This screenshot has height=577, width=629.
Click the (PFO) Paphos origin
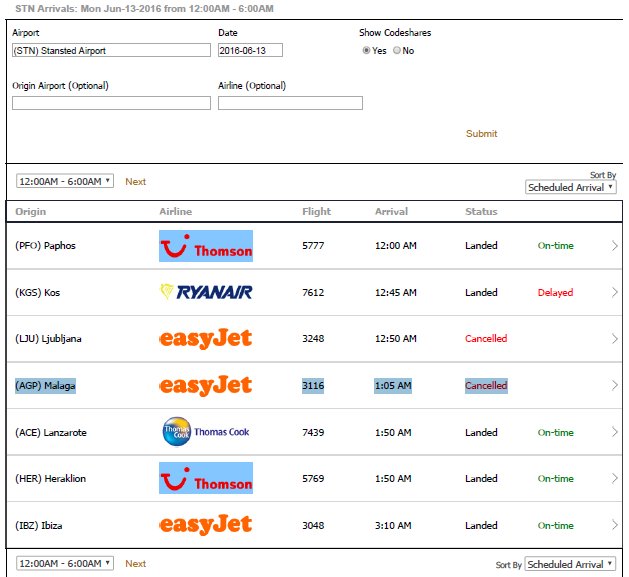pos(45,246)
